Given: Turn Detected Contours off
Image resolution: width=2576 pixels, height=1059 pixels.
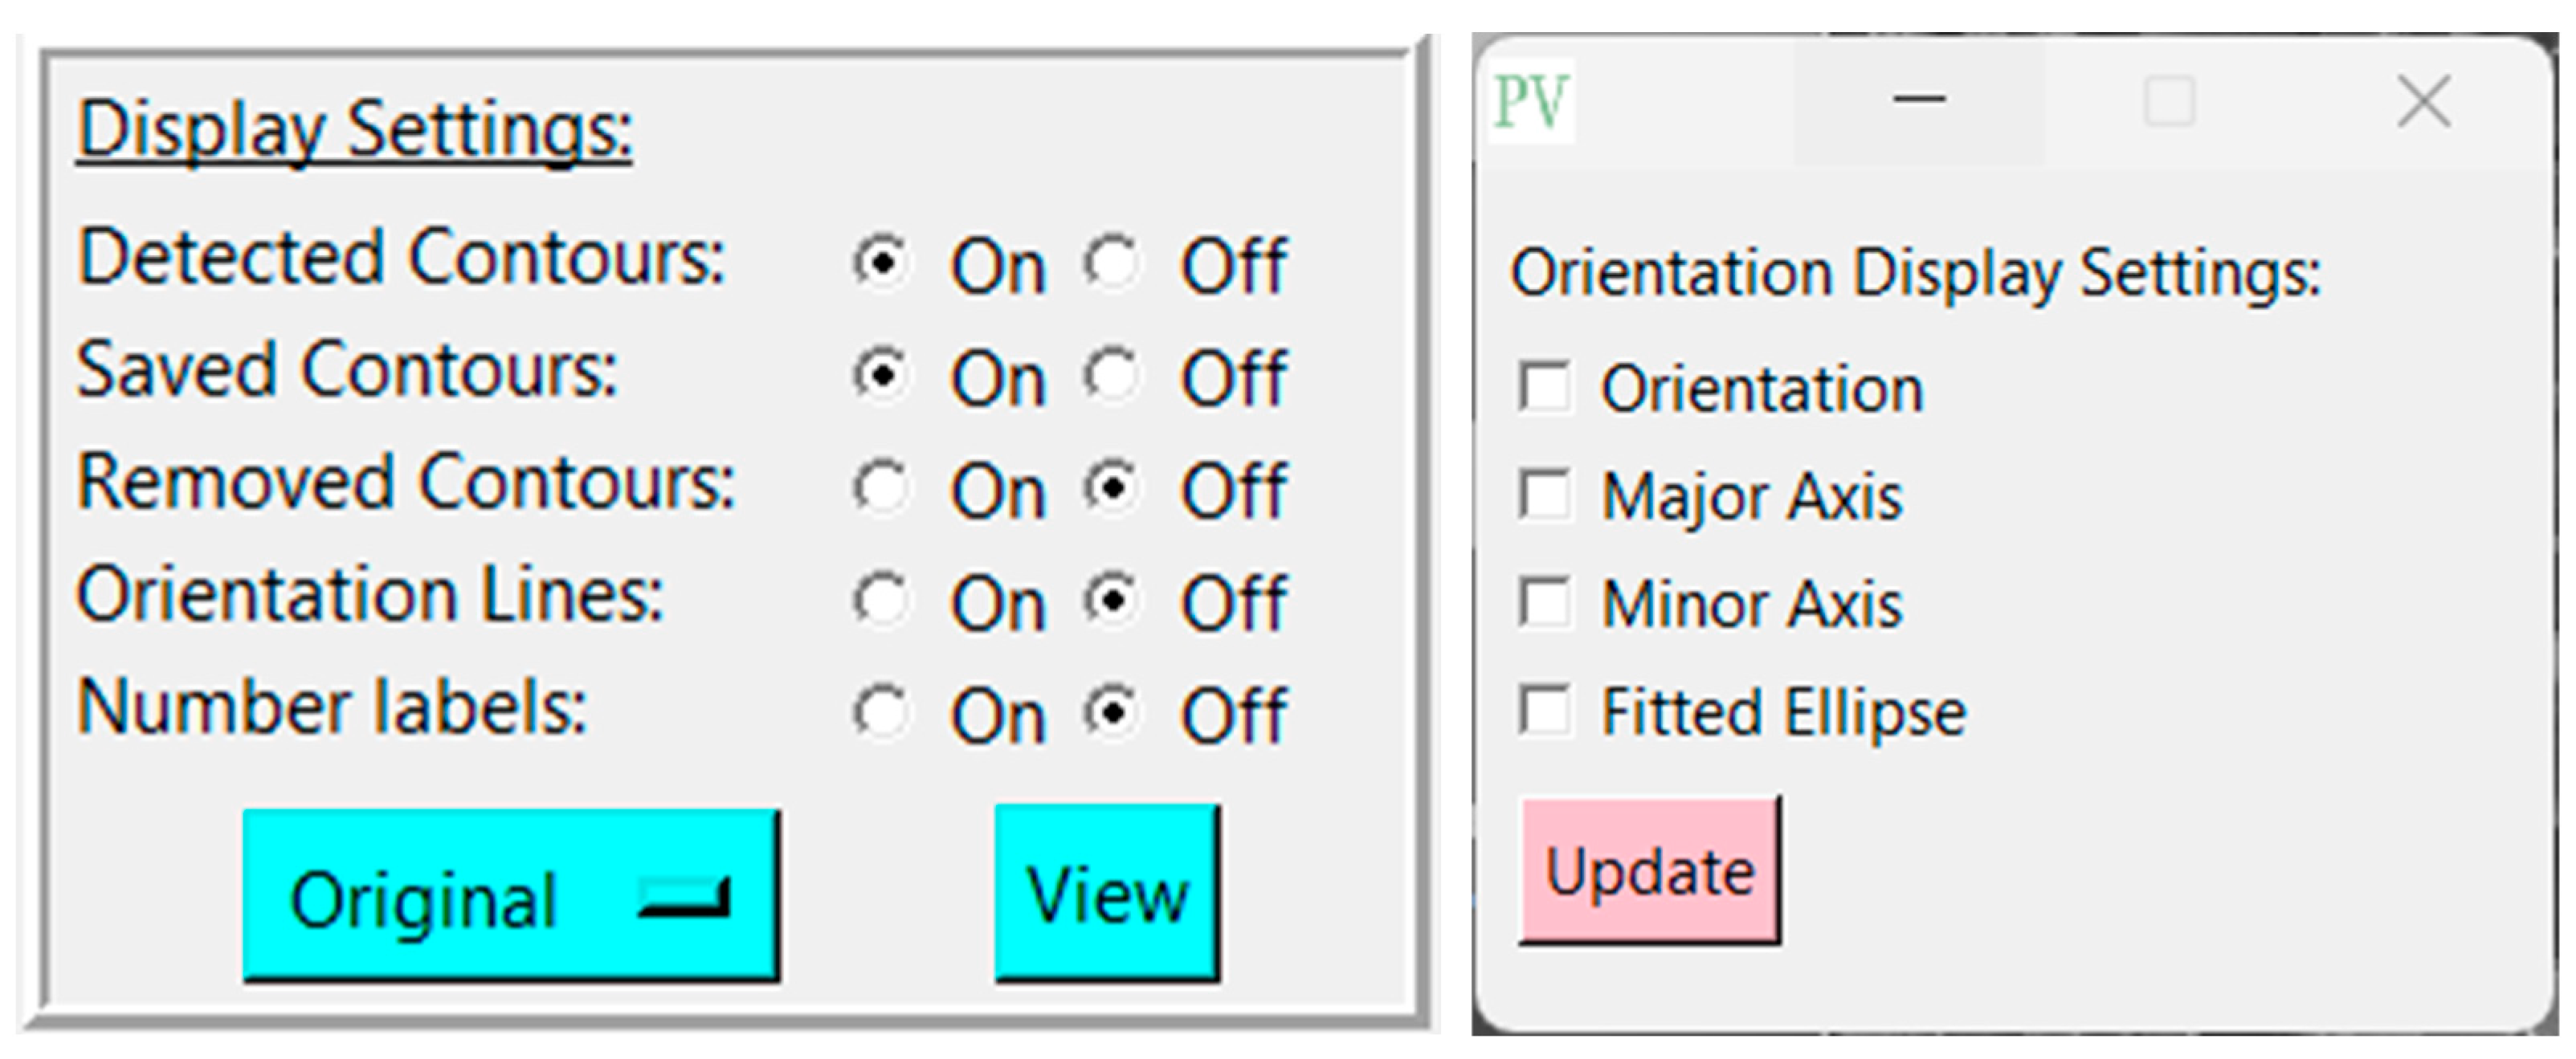Looking at the screenshot, I should [x=1112, y=263].
